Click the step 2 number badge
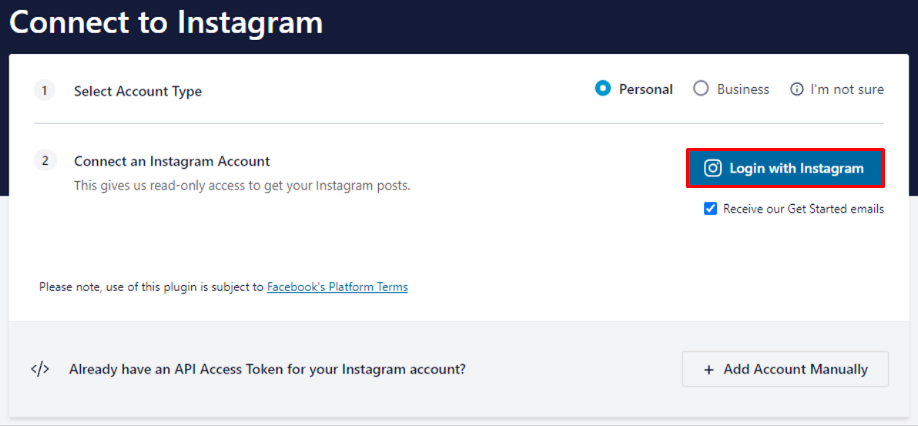Screen dimensions: 918x426 point(45,161)
